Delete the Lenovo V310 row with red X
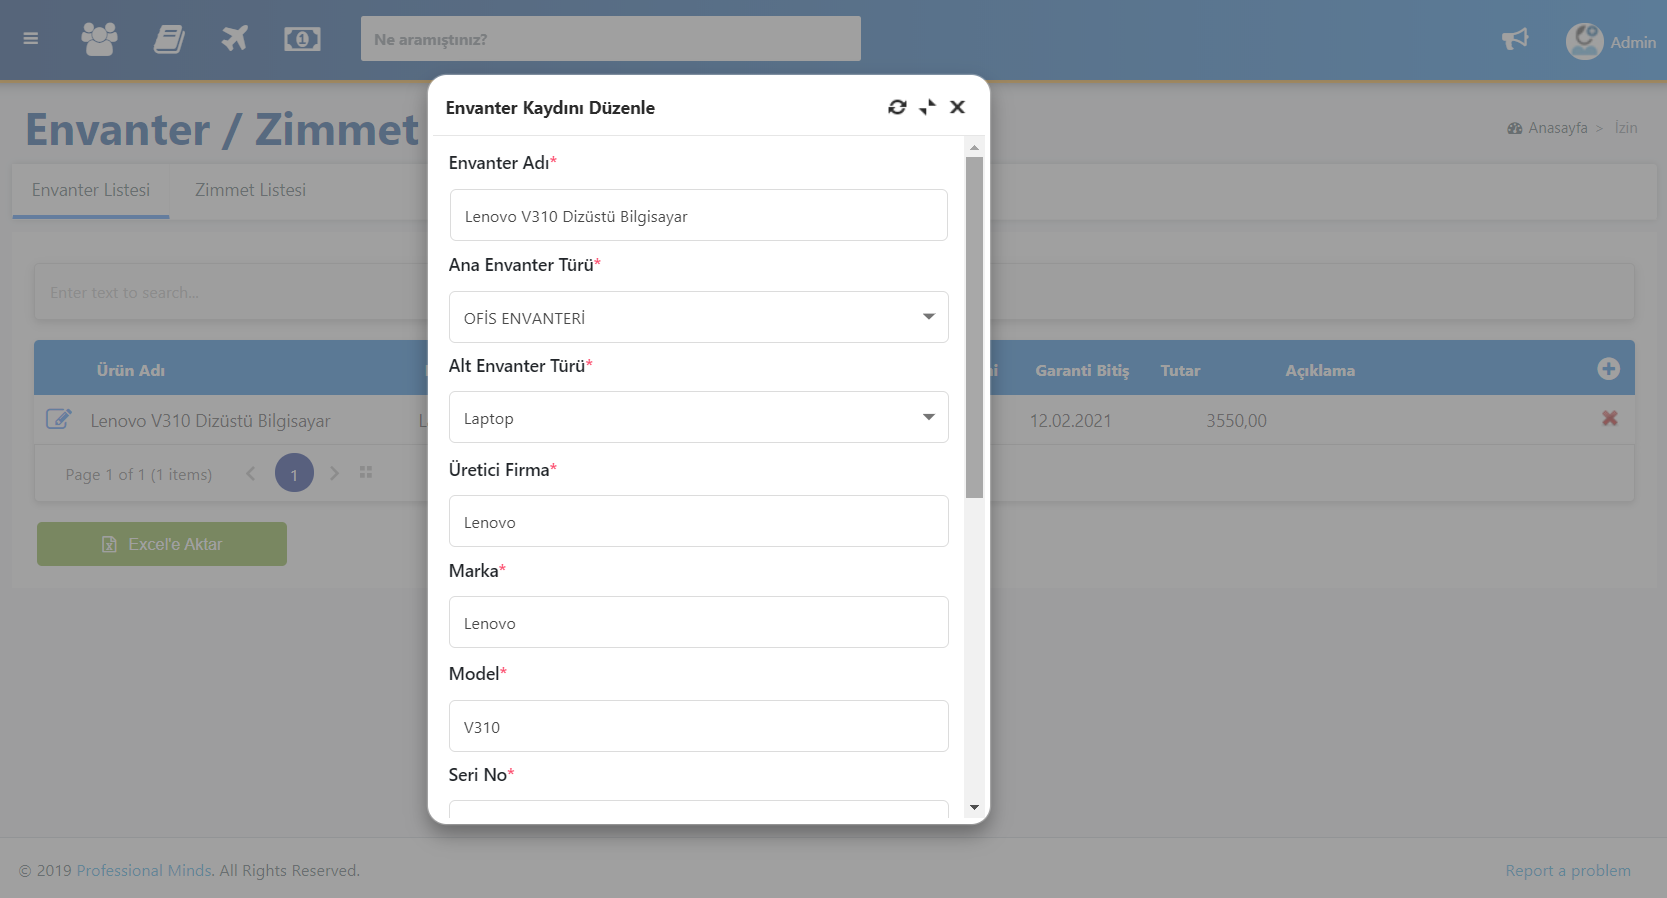This screenshot has height=898, width=1667. click(x=1609, y=419)
